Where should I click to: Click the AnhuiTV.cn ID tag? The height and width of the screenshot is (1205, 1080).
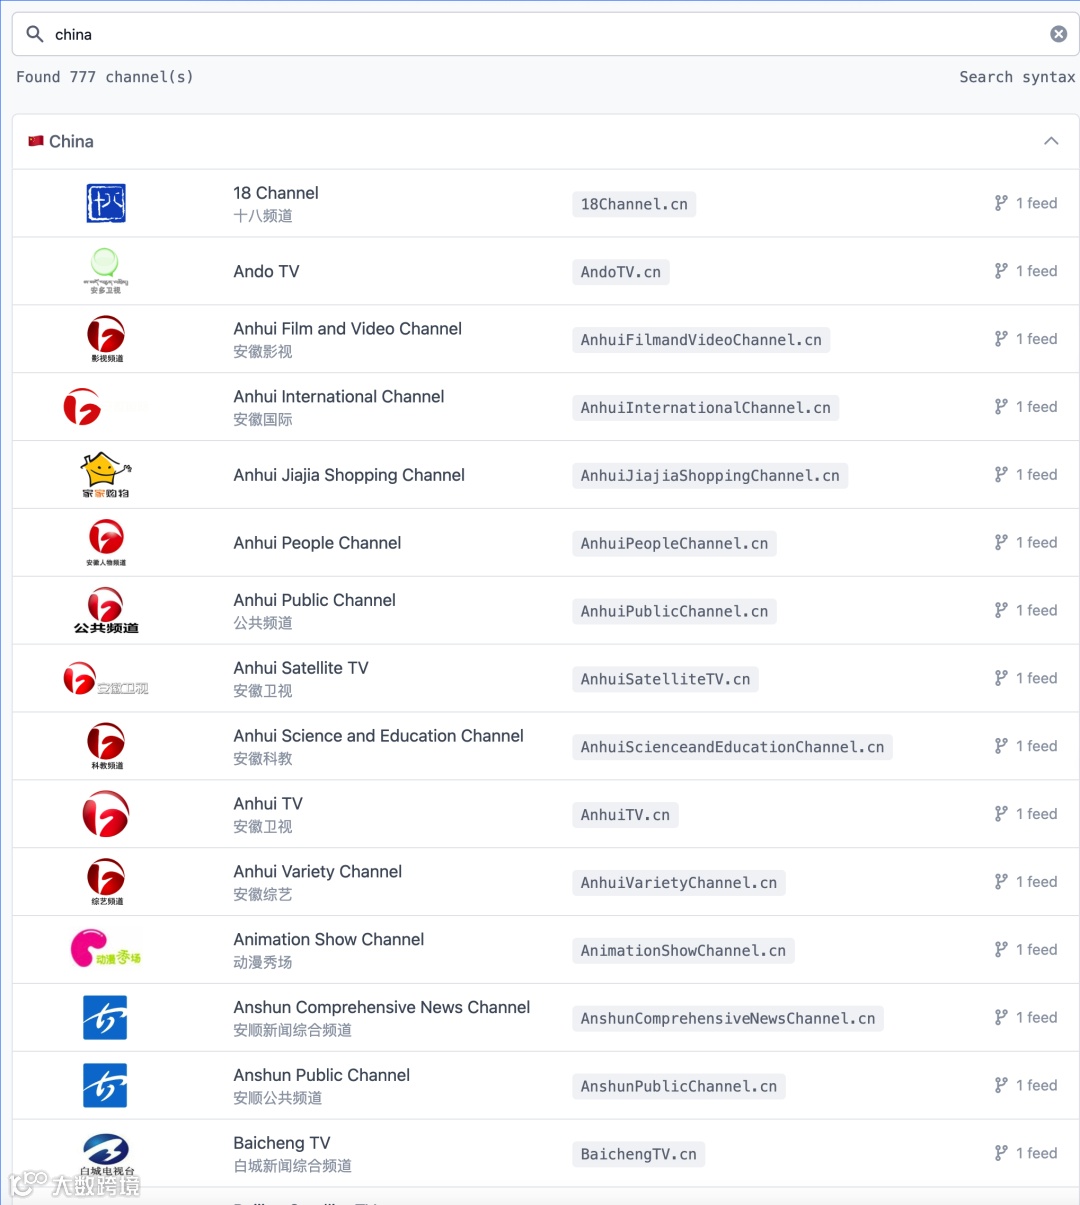pyautogui.click(x=626, y=815)
